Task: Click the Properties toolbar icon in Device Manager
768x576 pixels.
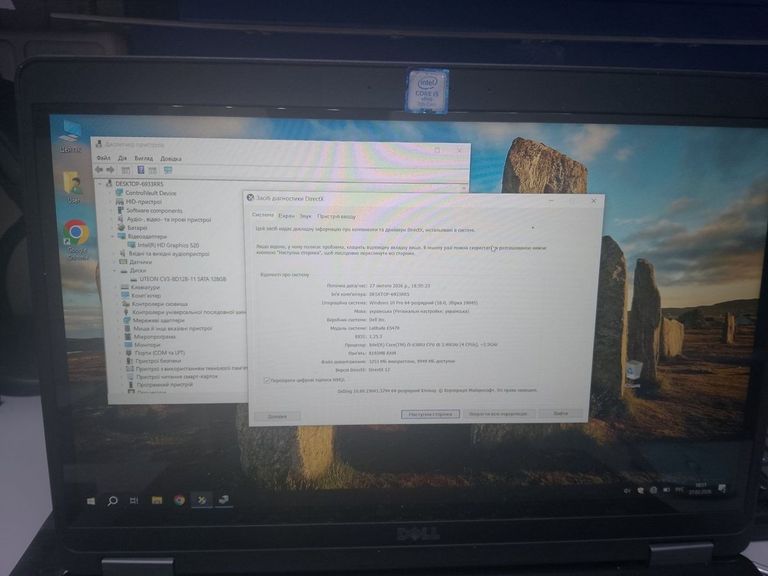Action: (126, 170)
